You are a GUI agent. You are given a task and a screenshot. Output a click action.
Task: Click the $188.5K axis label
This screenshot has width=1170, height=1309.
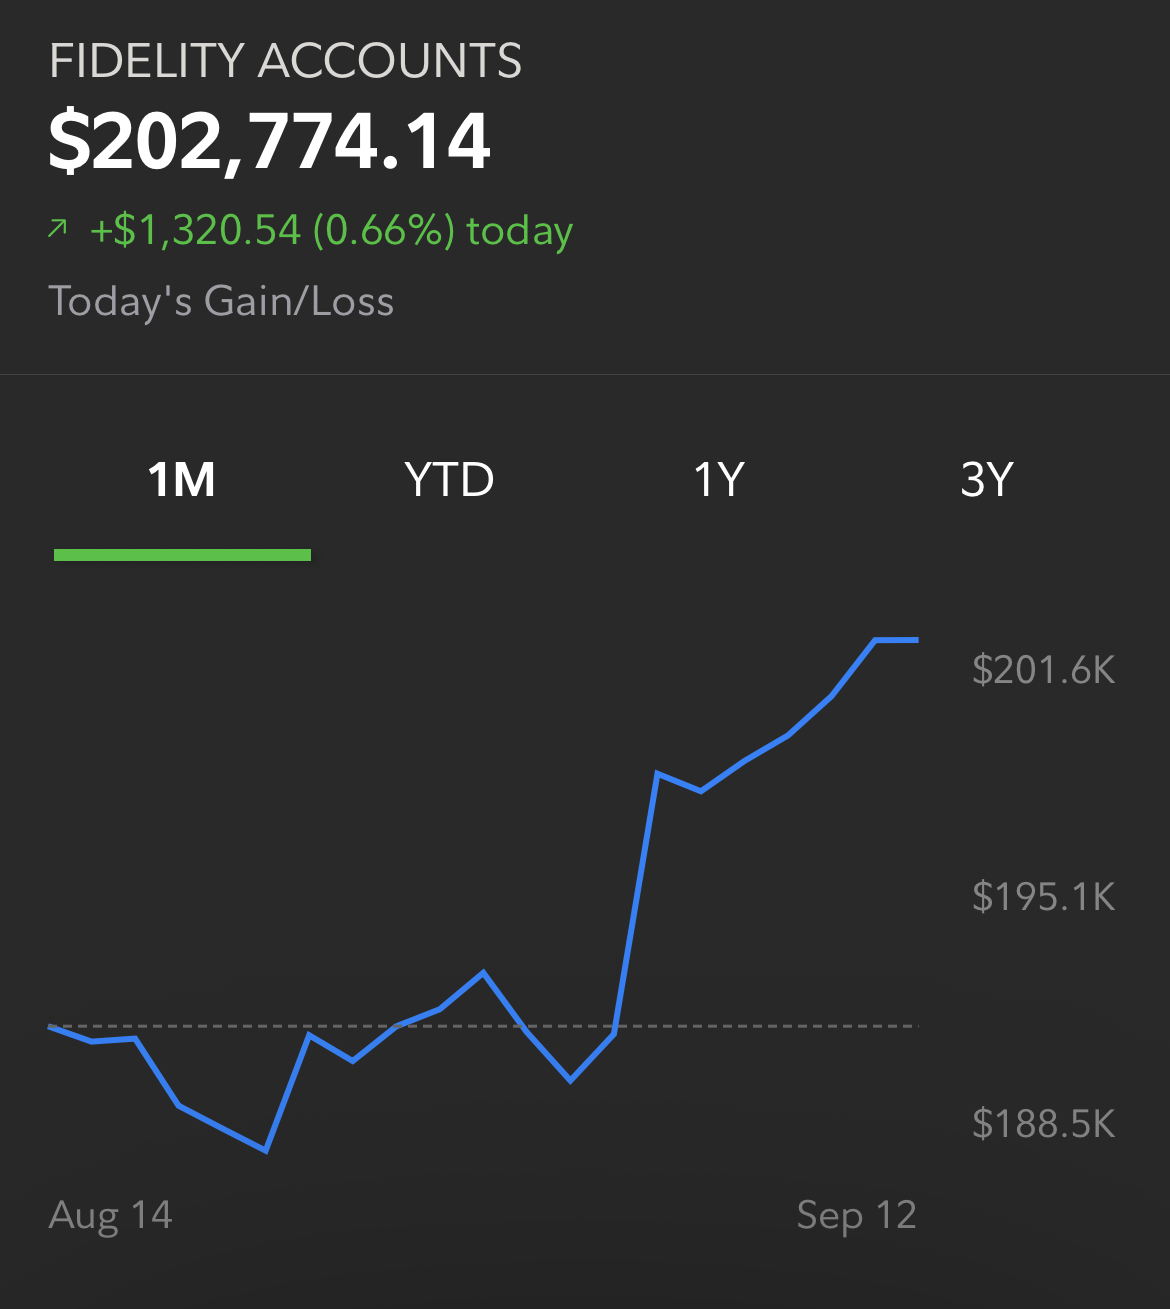pos(1043,1124)
